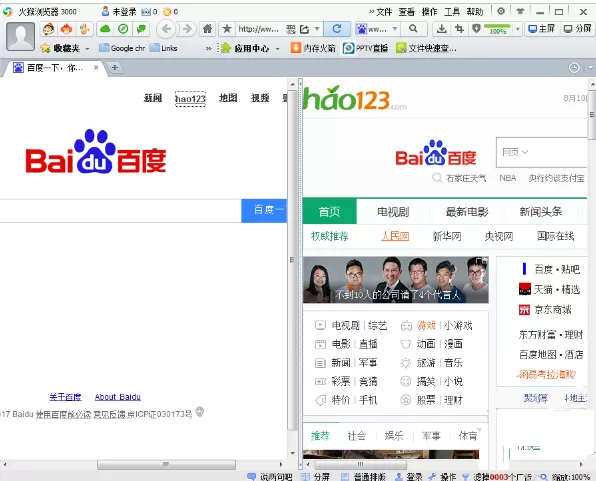This screenshot has height=481, width=596.
Task: Open the 关于百度 link
Action: pos(65,397)
